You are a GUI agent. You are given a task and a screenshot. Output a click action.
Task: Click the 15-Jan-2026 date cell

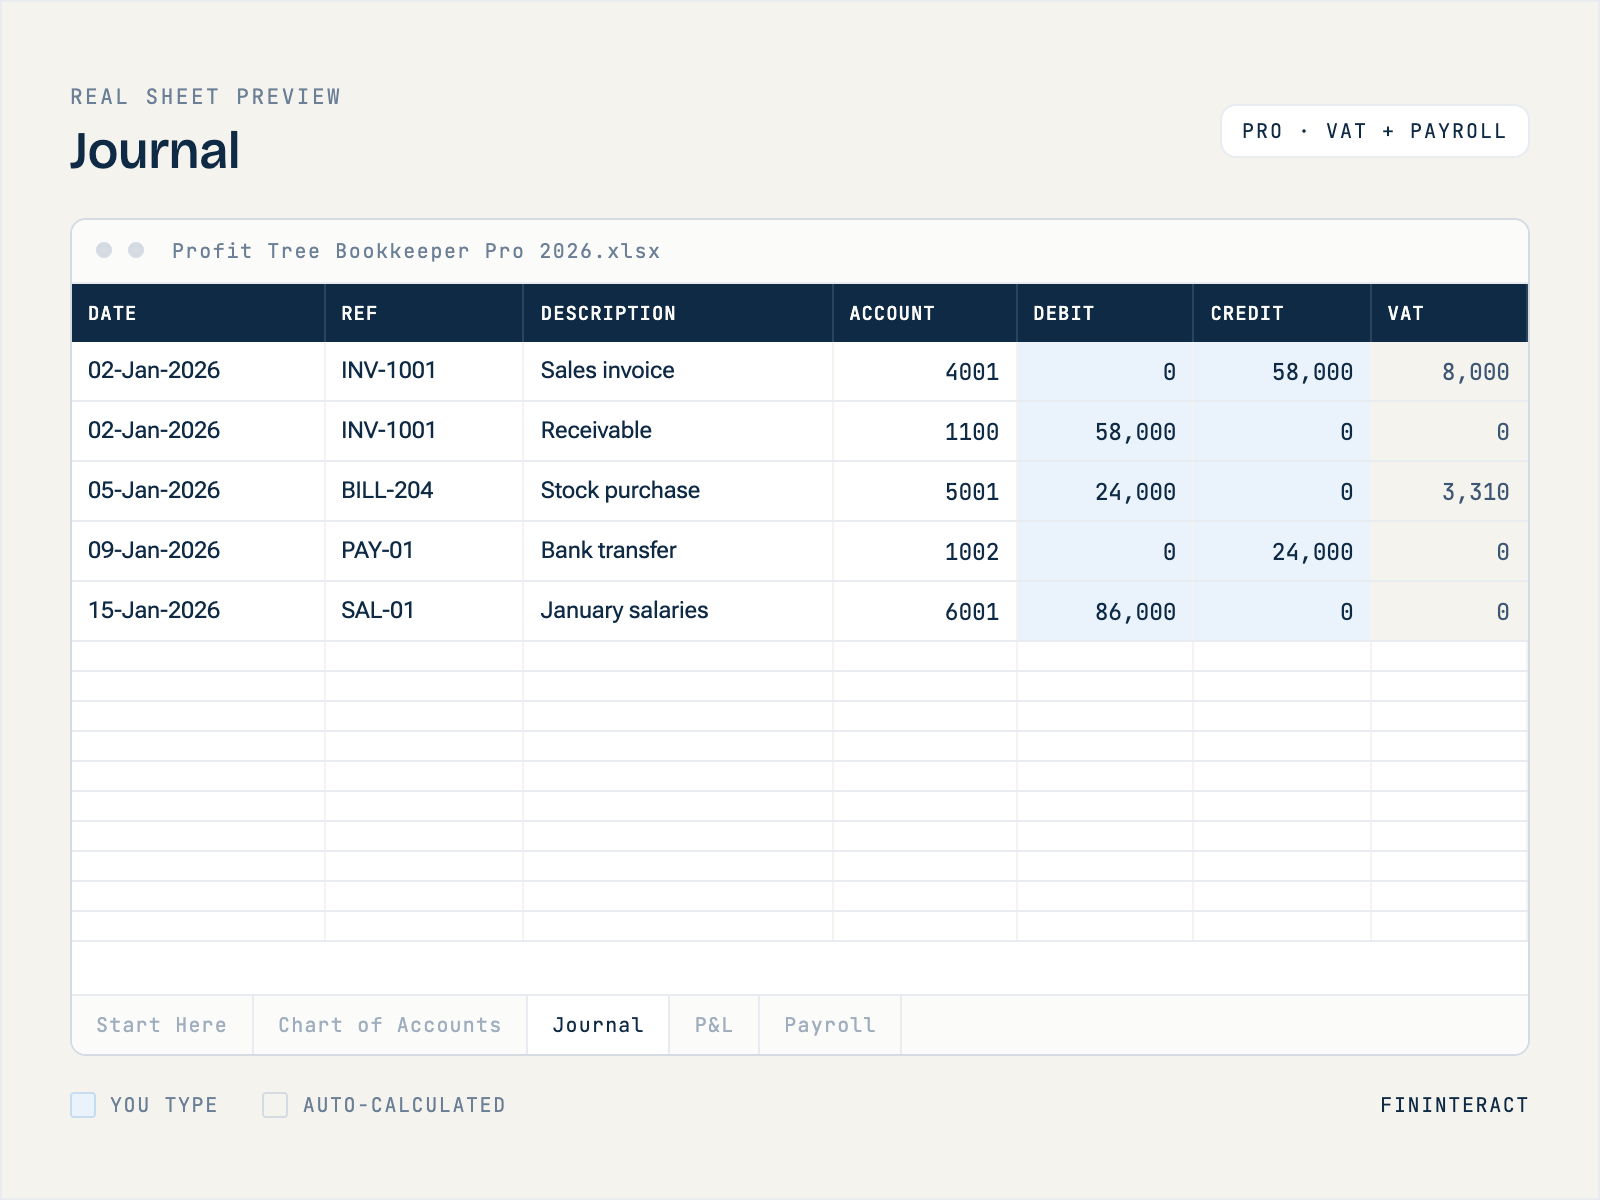pos(198,611)
